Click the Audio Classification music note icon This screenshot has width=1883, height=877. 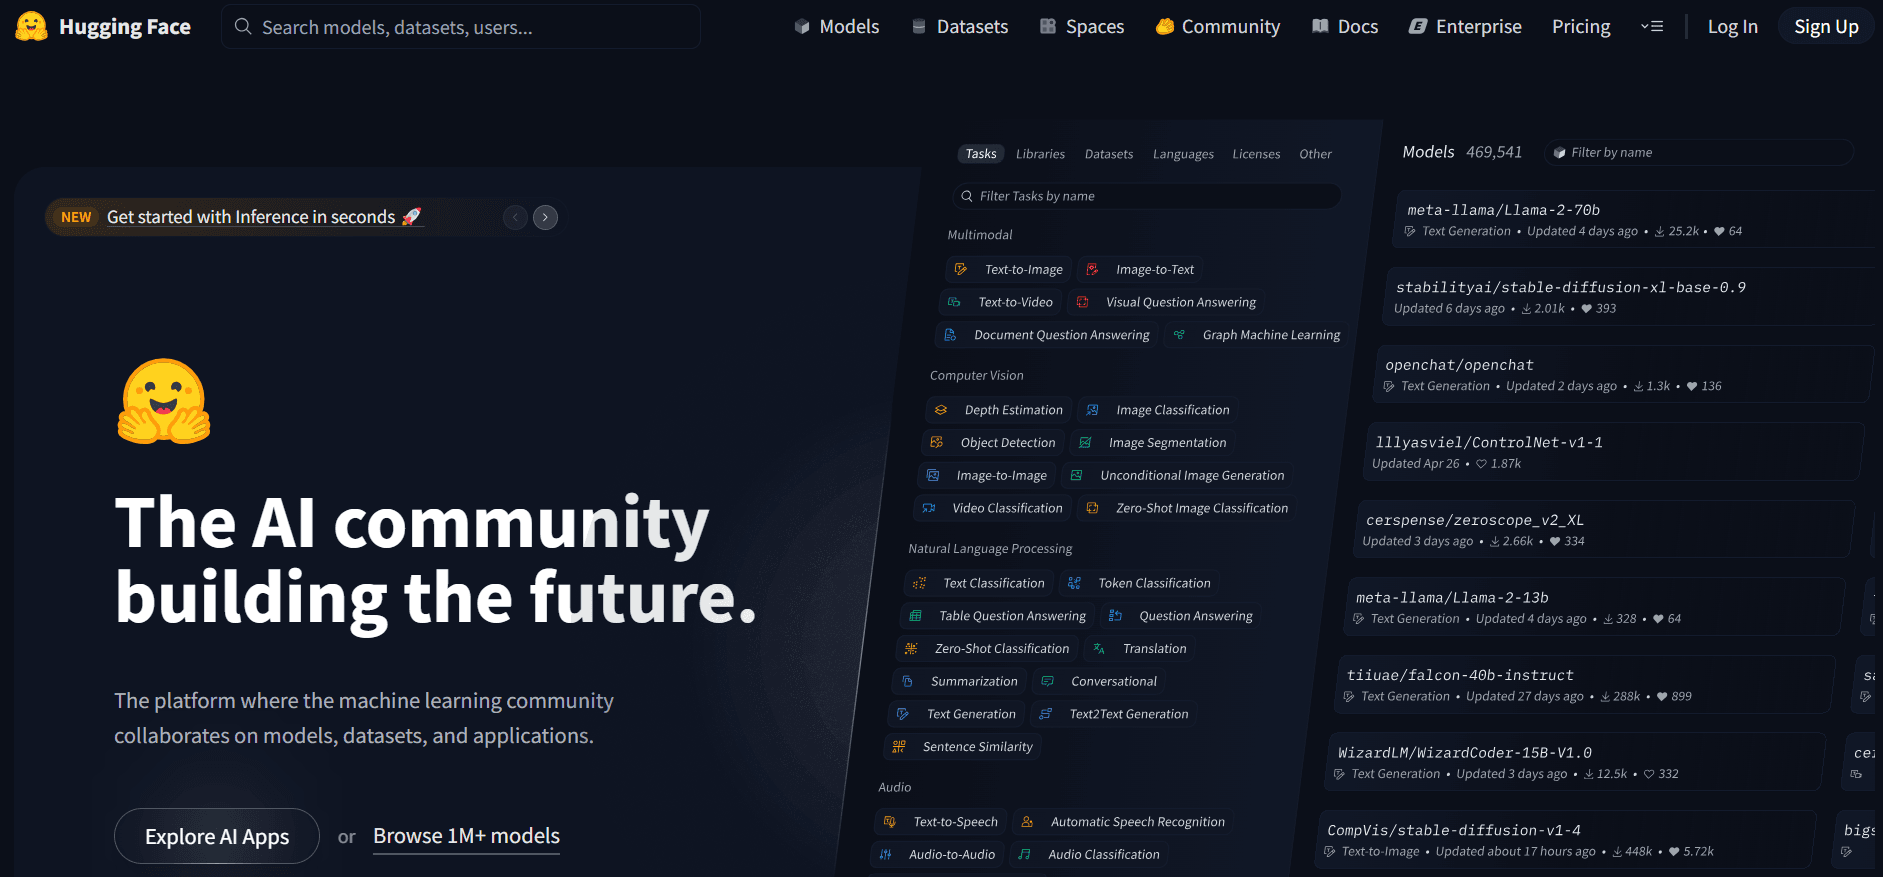tap(1024, 855)
